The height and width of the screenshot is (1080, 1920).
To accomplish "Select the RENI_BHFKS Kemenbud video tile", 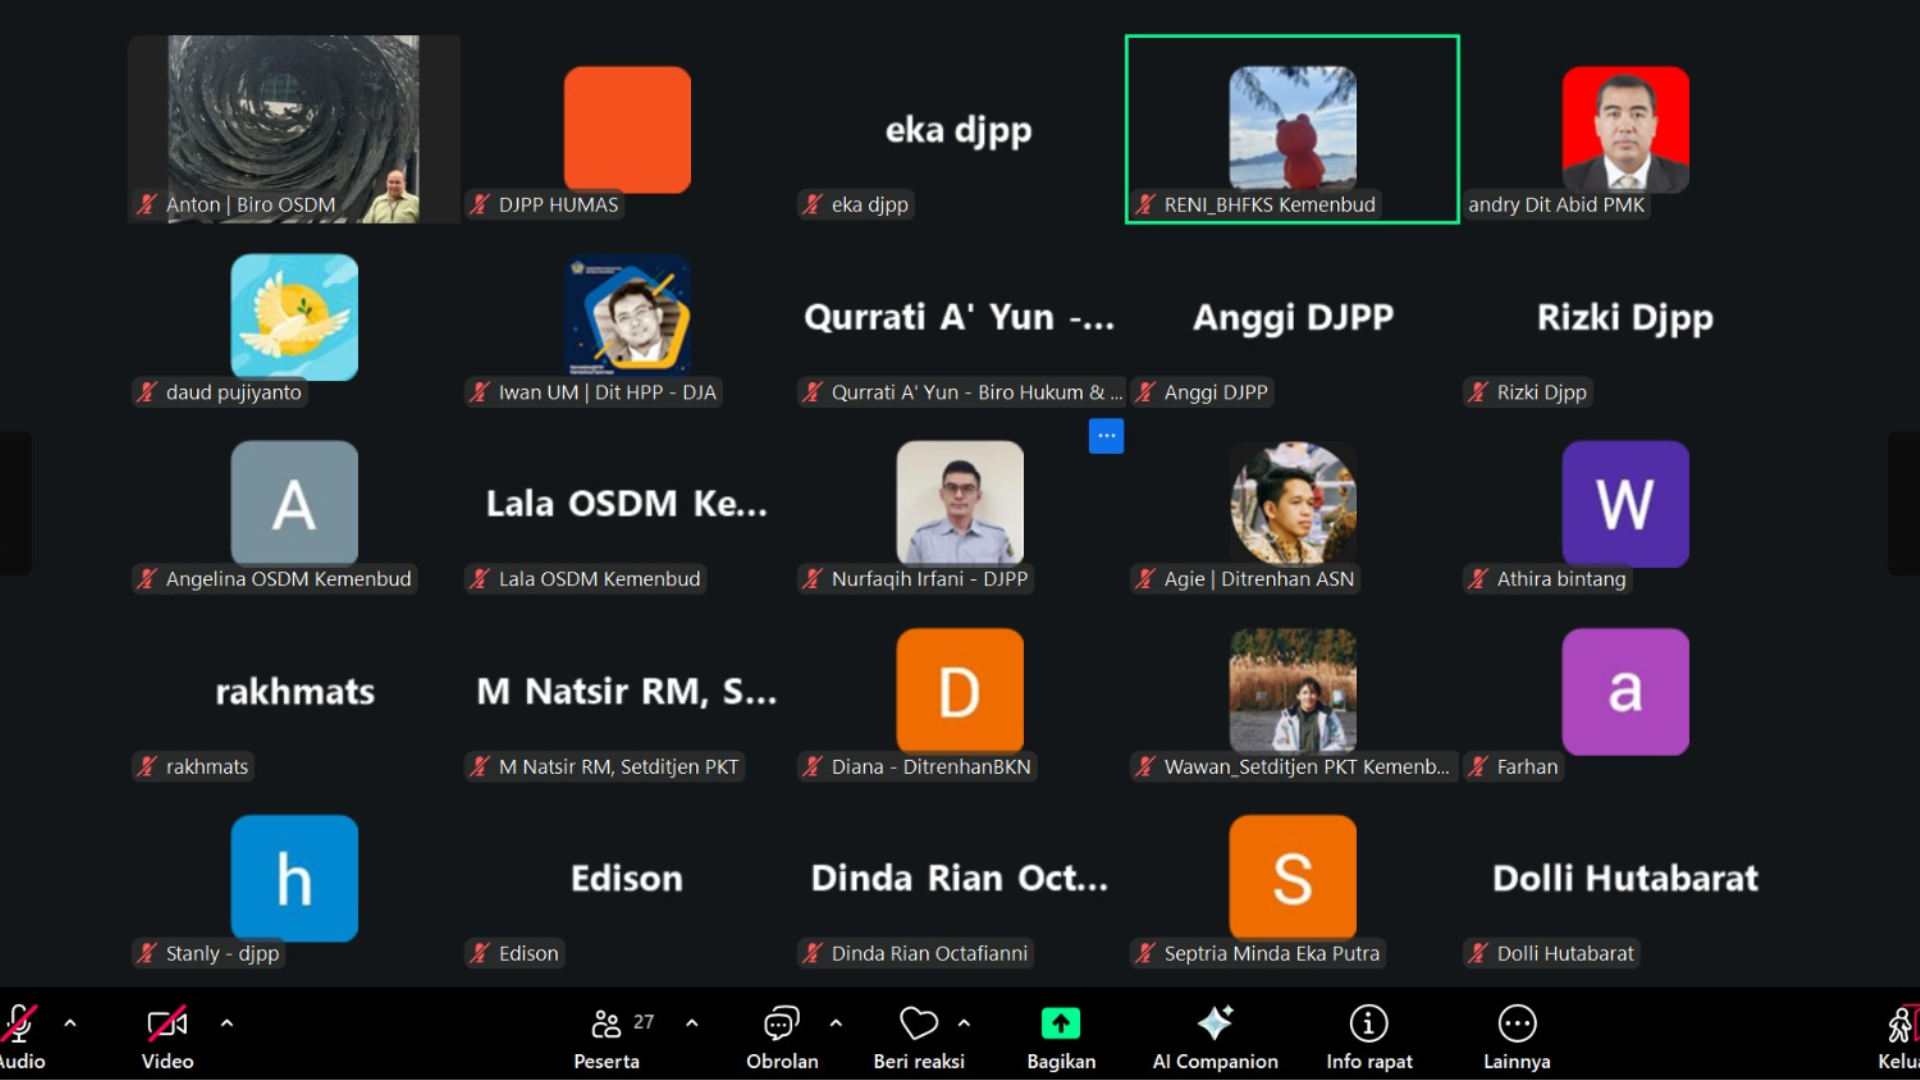I will (x=1292, y=129).
